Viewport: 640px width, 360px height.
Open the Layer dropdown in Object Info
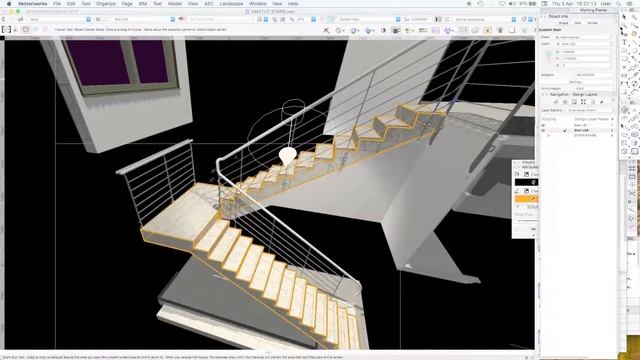584,44
